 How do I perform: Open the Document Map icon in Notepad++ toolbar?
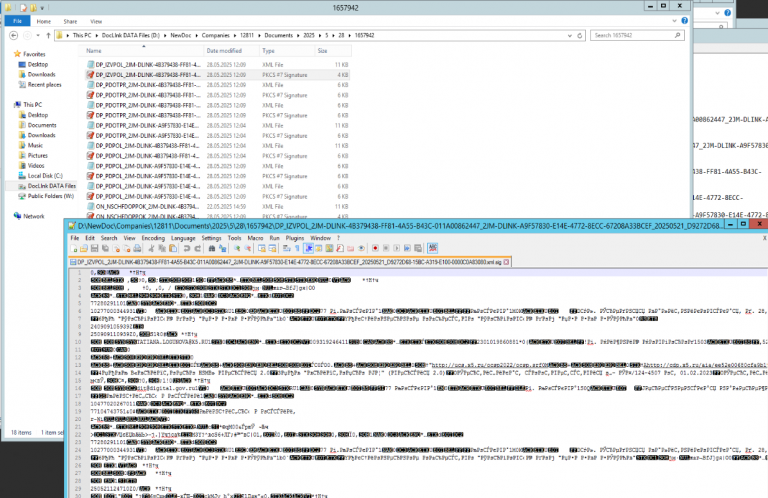point(329,248)
